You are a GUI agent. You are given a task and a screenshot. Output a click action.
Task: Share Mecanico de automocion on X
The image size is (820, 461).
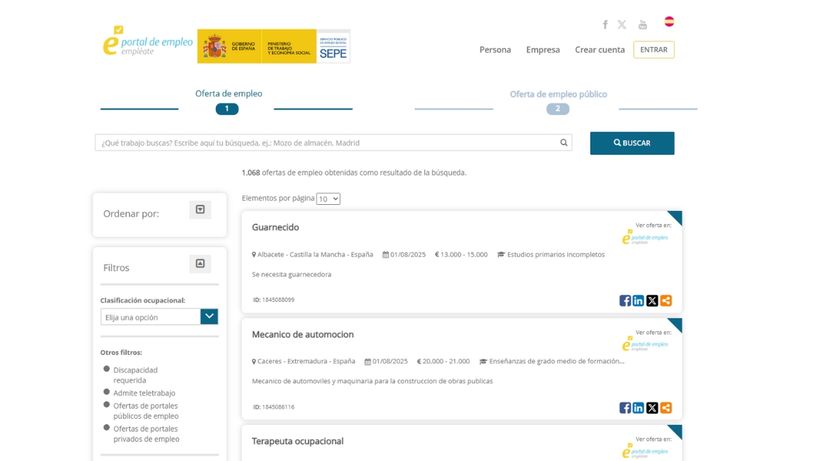point(652,408)
